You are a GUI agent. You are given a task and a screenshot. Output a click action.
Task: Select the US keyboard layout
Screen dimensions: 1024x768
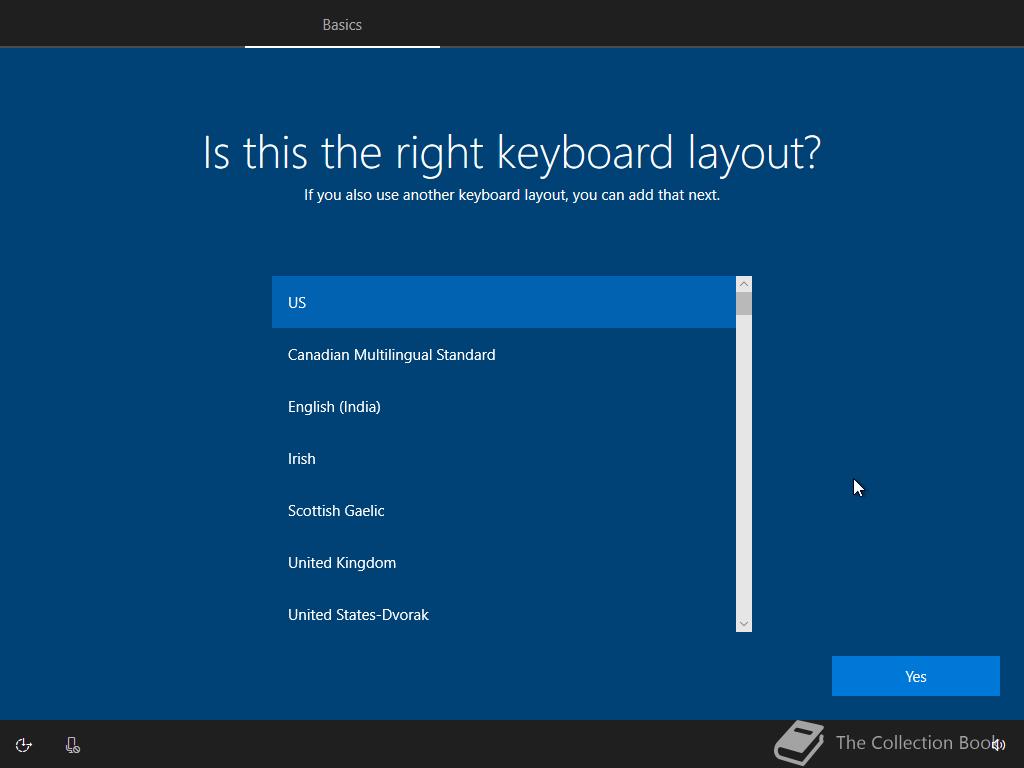504,302
